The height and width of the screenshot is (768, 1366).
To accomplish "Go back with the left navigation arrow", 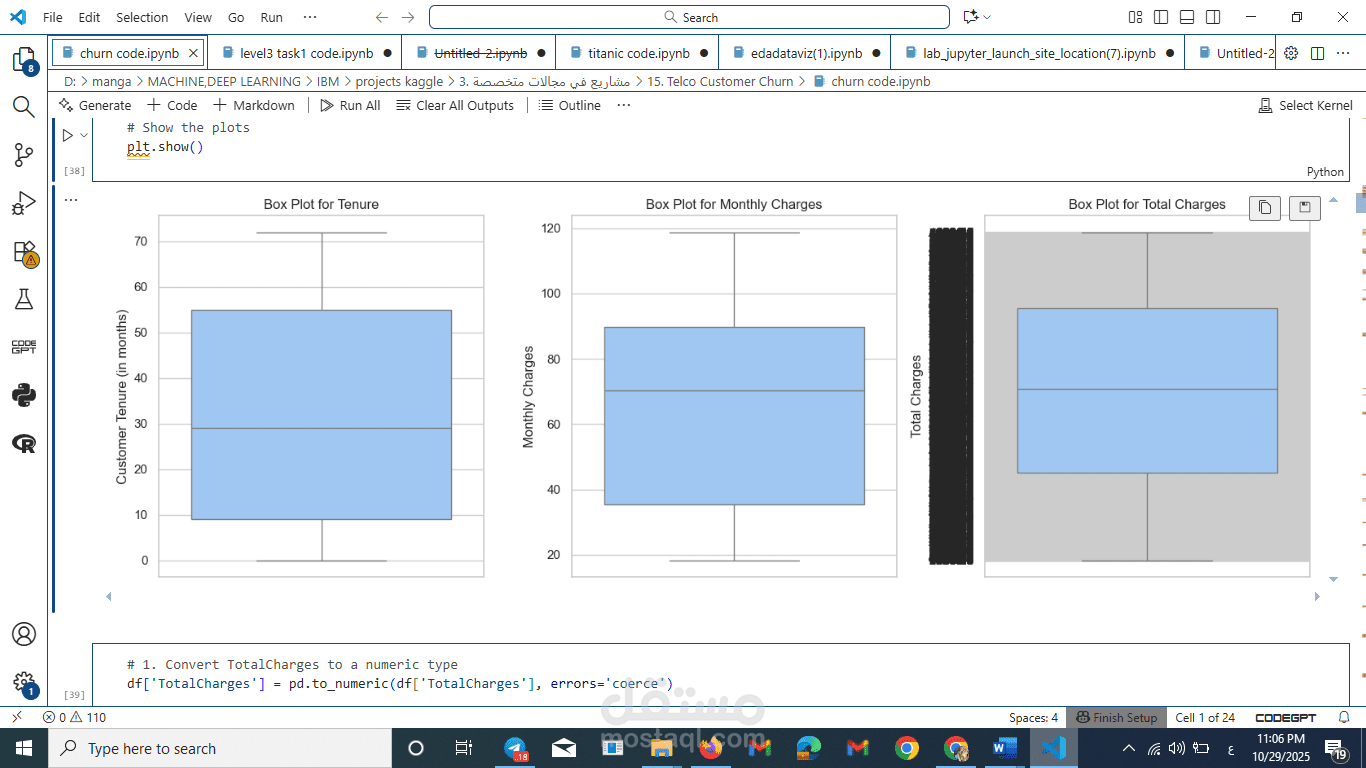I will (382, 17).
